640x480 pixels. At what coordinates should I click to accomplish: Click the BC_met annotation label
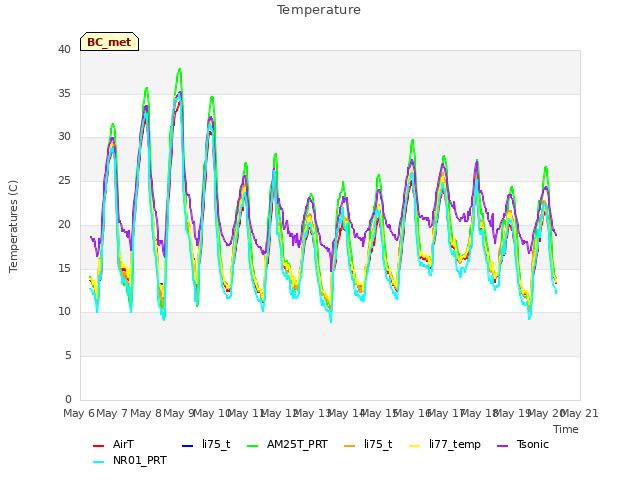coord(109,42)
